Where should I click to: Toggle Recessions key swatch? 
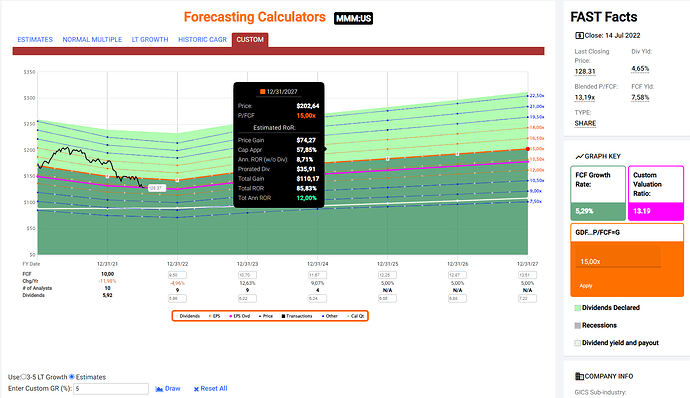click(x=578, y=325)
